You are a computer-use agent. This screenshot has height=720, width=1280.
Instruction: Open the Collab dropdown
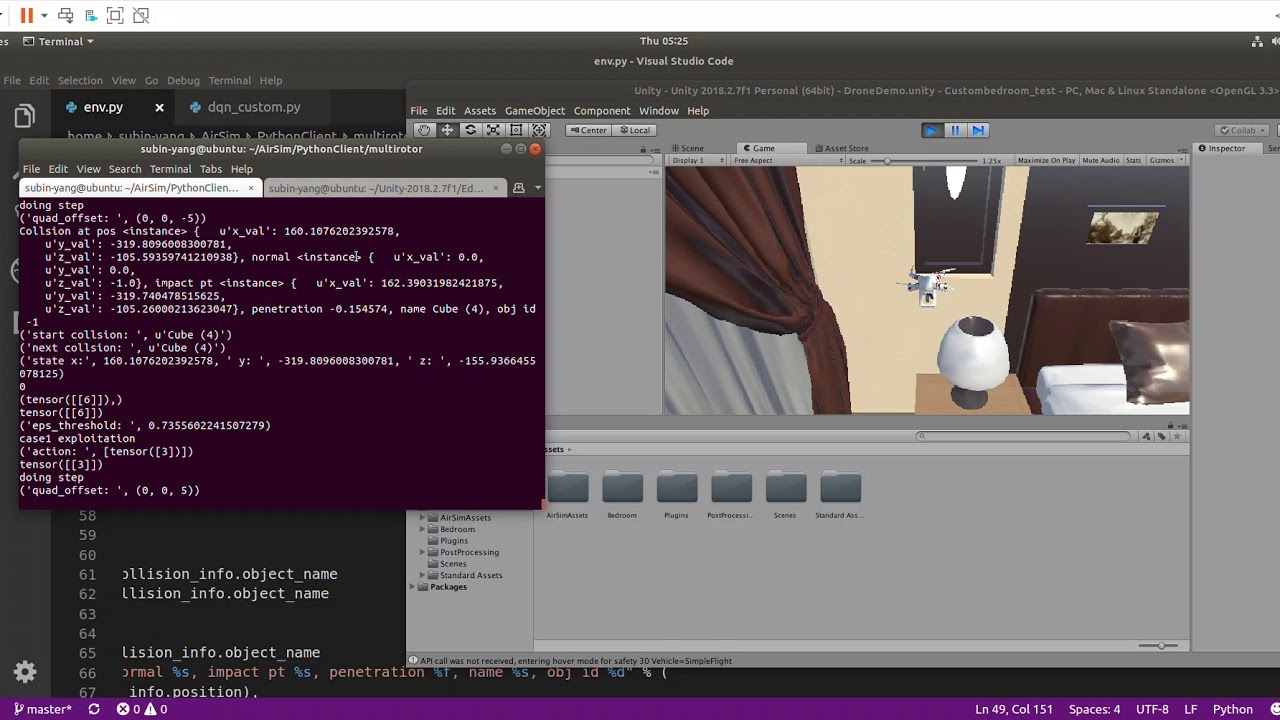(1244, 130)
